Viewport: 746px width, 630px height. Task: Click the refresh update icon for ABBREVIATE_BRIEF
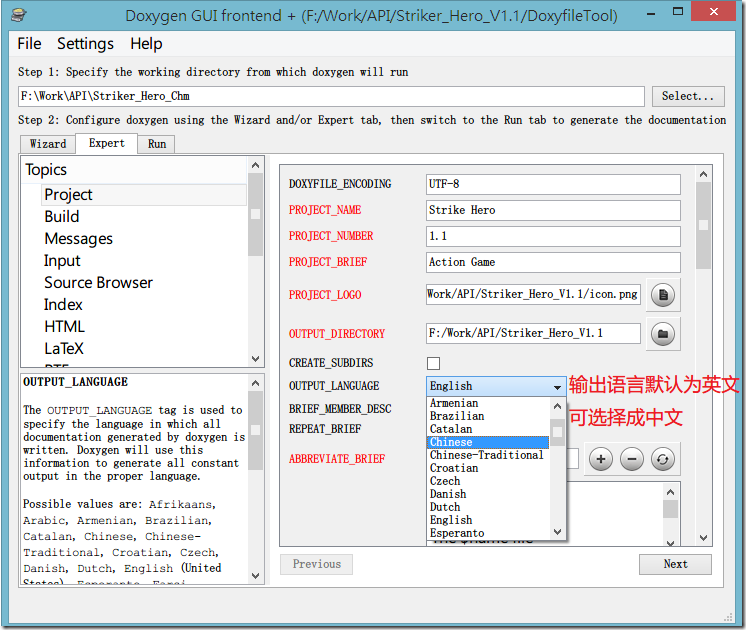coord(663,459)
